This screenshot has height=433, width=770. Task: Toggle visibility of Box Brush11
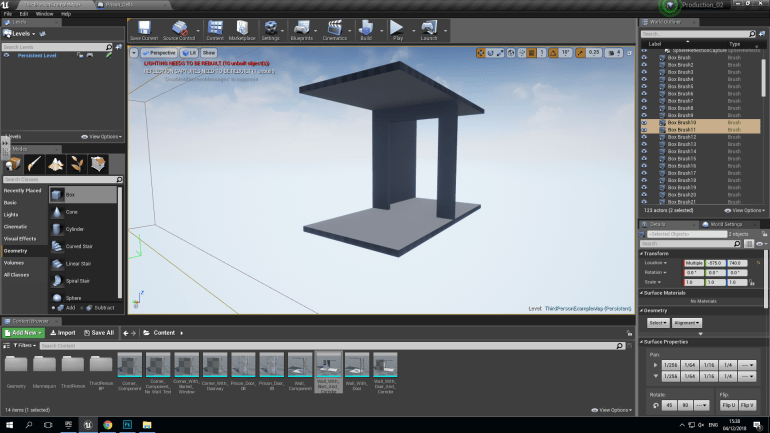pos(644,130)
